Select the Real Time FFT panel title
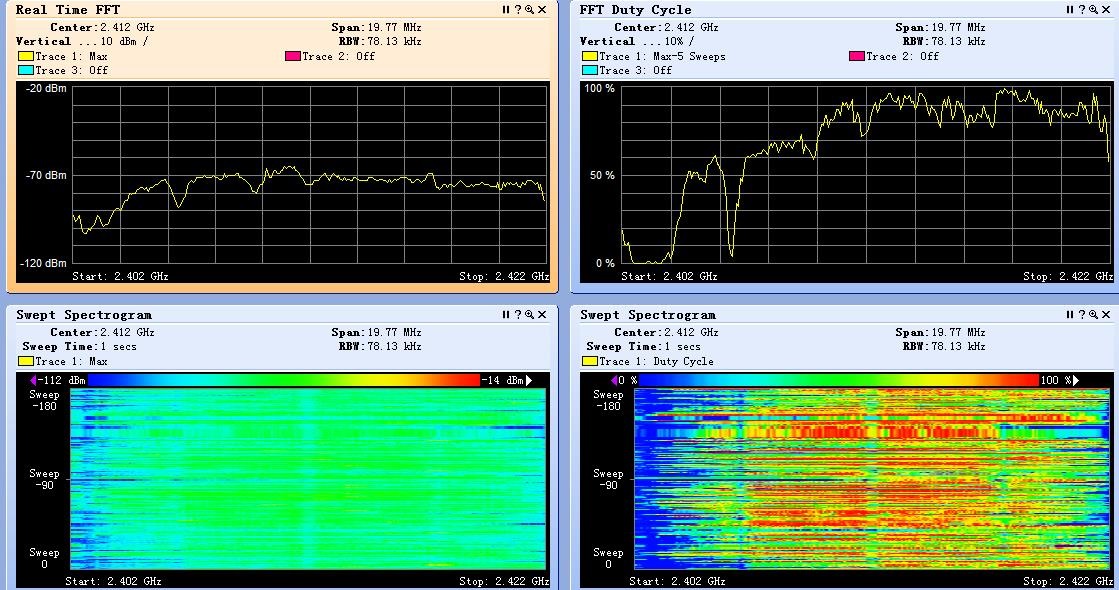 click(68, 10)
